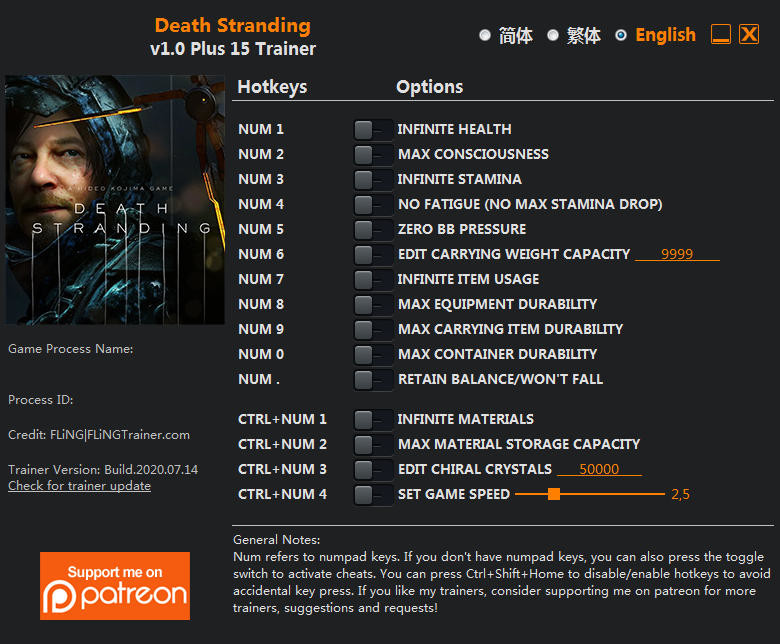
Task: Minimize the trainer window
Action: coord(721,35)
